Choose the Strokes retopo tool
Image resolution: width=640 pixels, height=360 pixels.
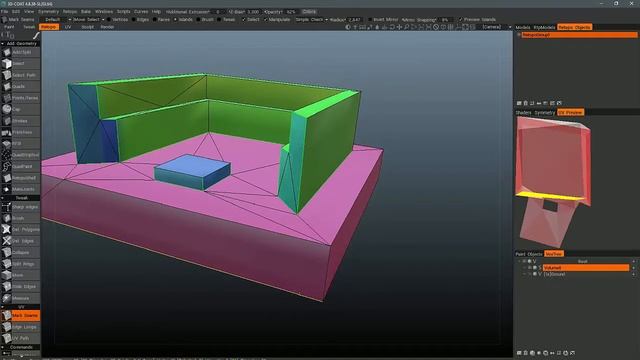pos(20,121)
